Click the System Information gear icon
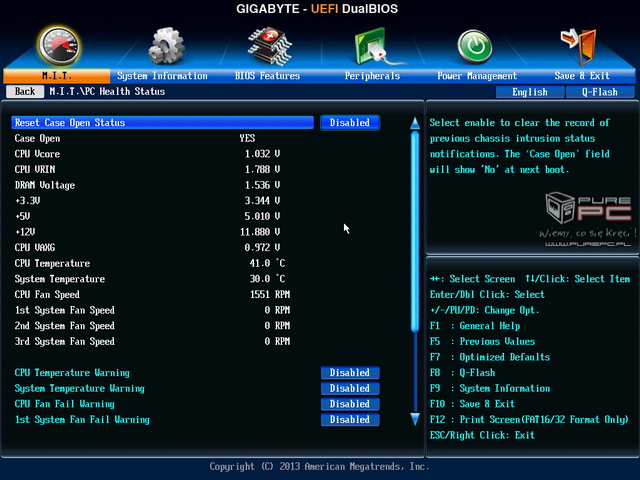640x480 pixels. (x=166, y=46)
